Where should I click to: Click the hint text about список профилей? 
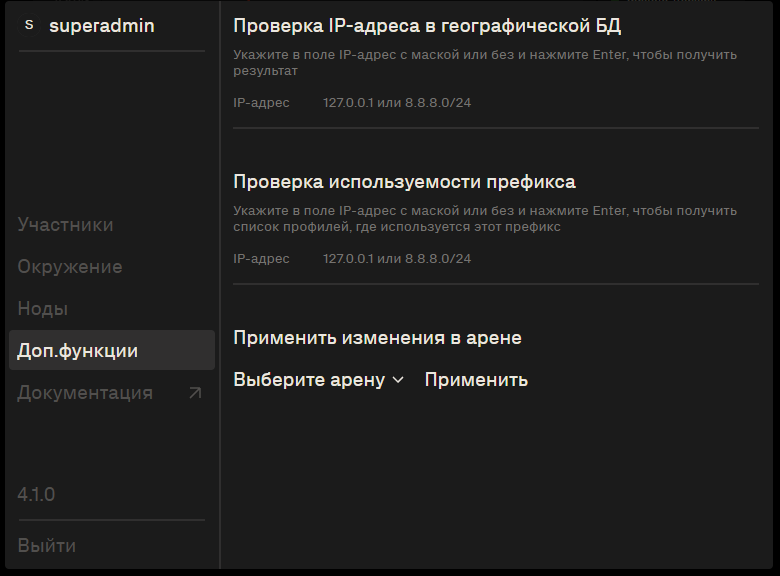coord(485,219)
